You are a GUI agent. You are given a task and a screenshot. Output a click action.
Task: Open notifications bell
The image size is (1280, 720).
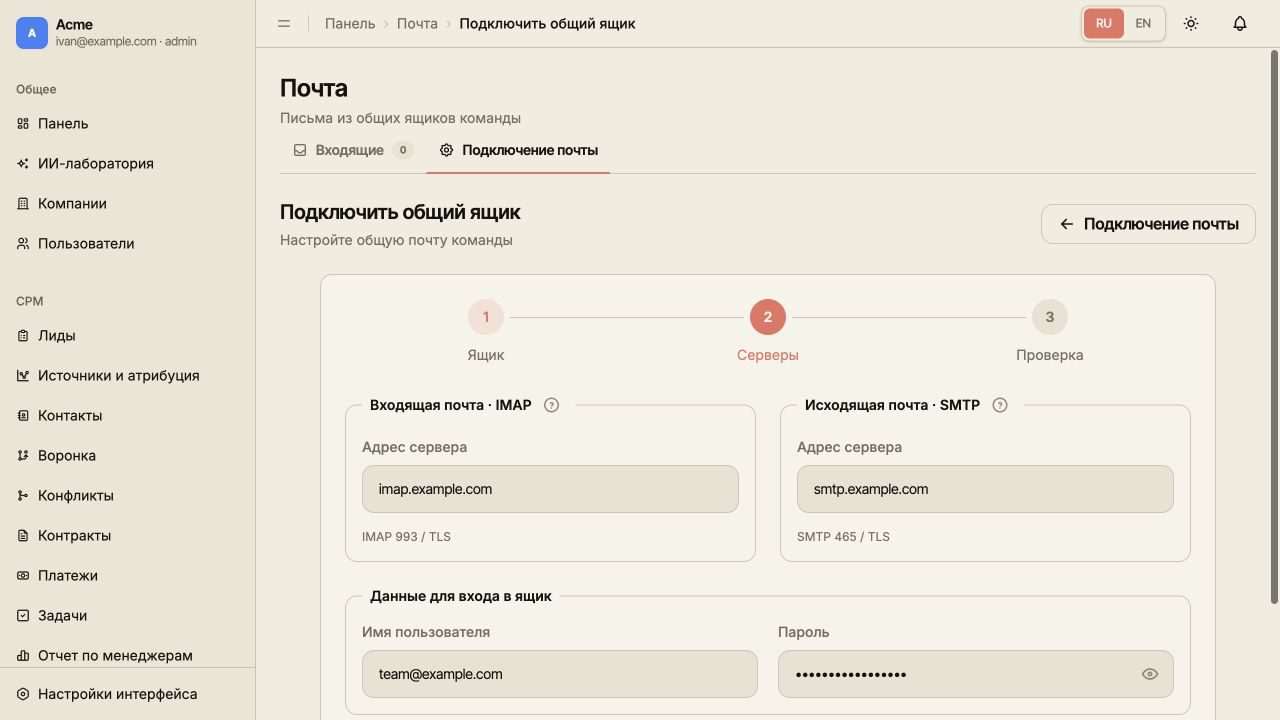click(1240, 23)
